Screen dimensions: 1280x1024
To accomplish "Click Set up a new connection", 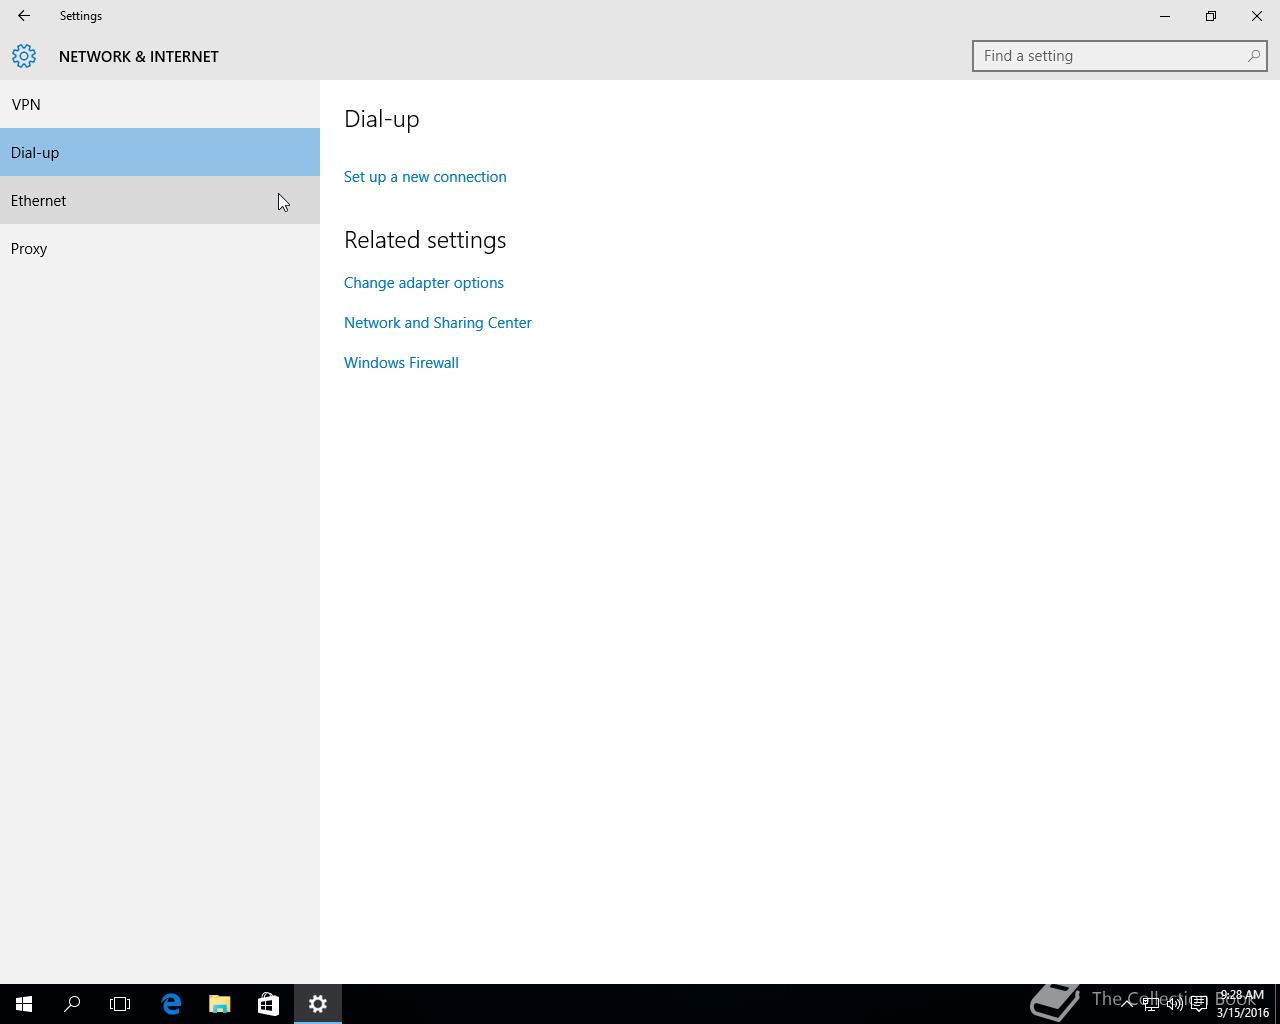I will coord(425,177).
